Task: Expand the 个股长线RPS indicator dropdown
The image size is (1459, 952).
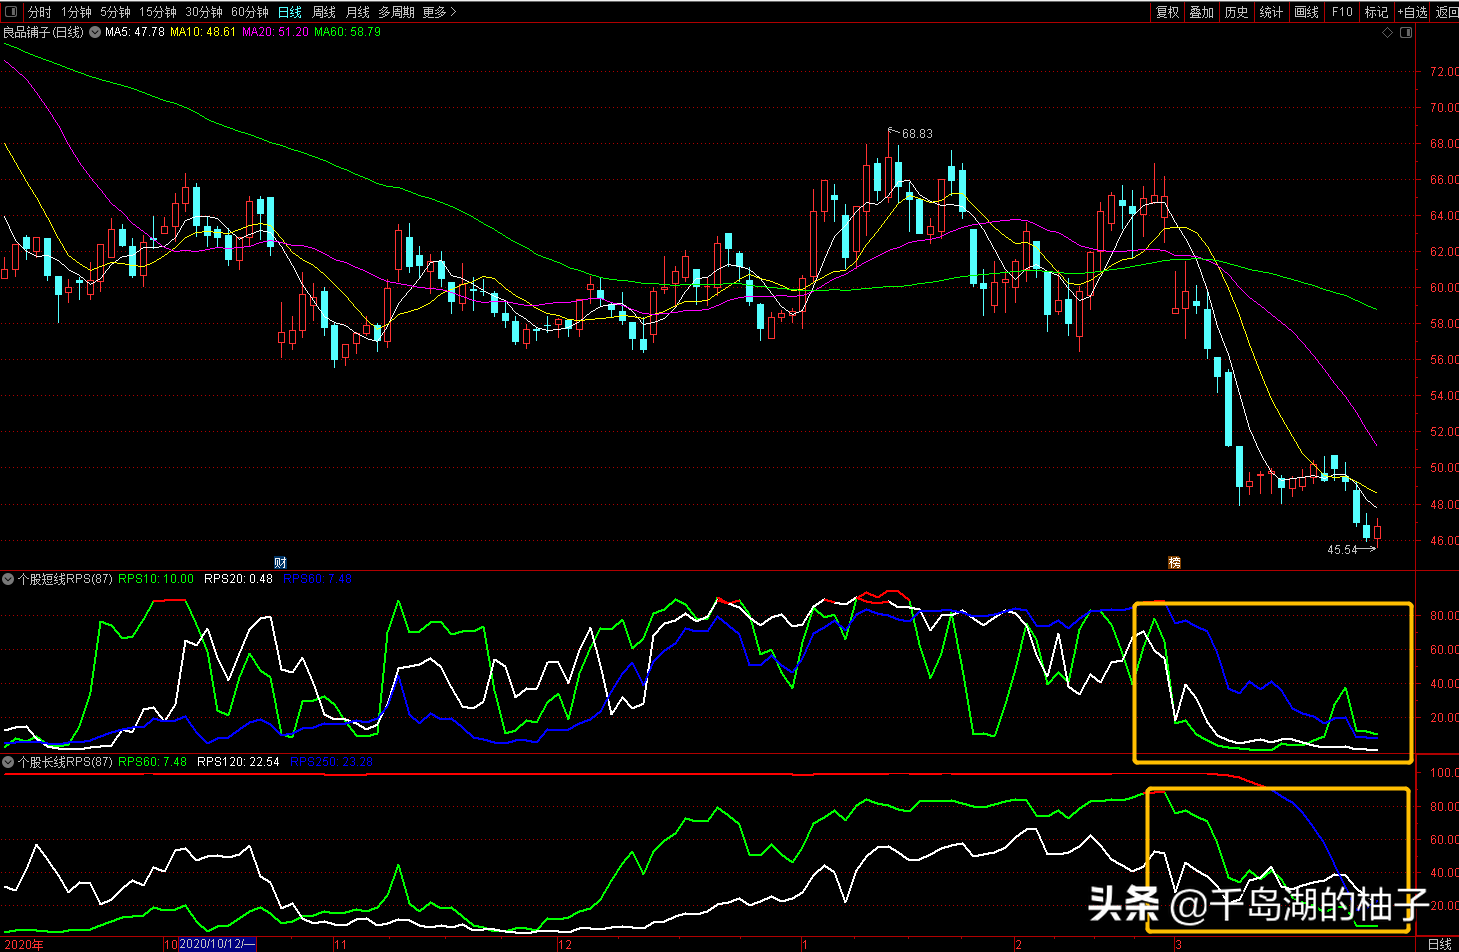Action: coord(8,762)
